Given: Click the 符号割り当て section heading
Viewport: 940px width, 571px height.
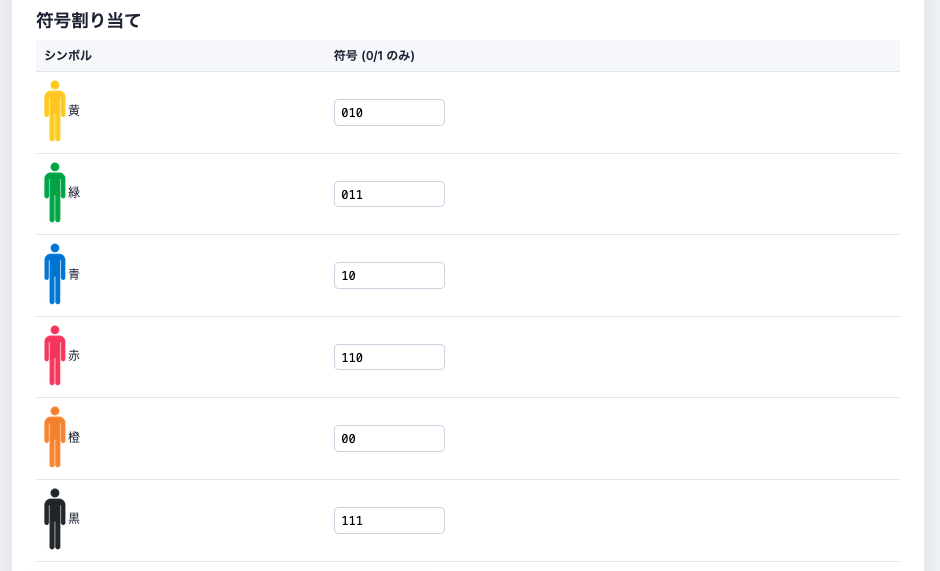Looking at the screenshot, I should point(89,20).
